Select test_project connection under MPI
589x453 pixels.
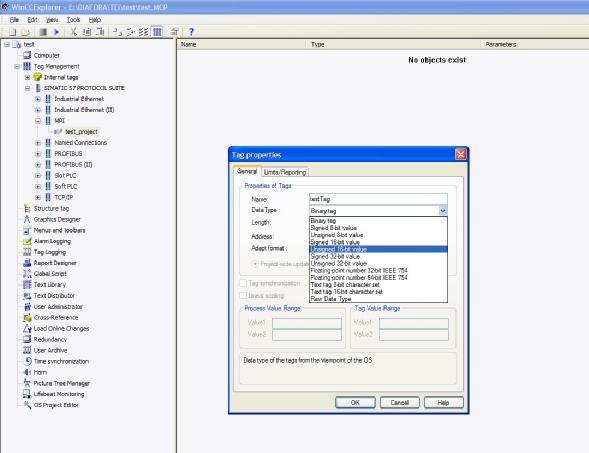[82, 131]
